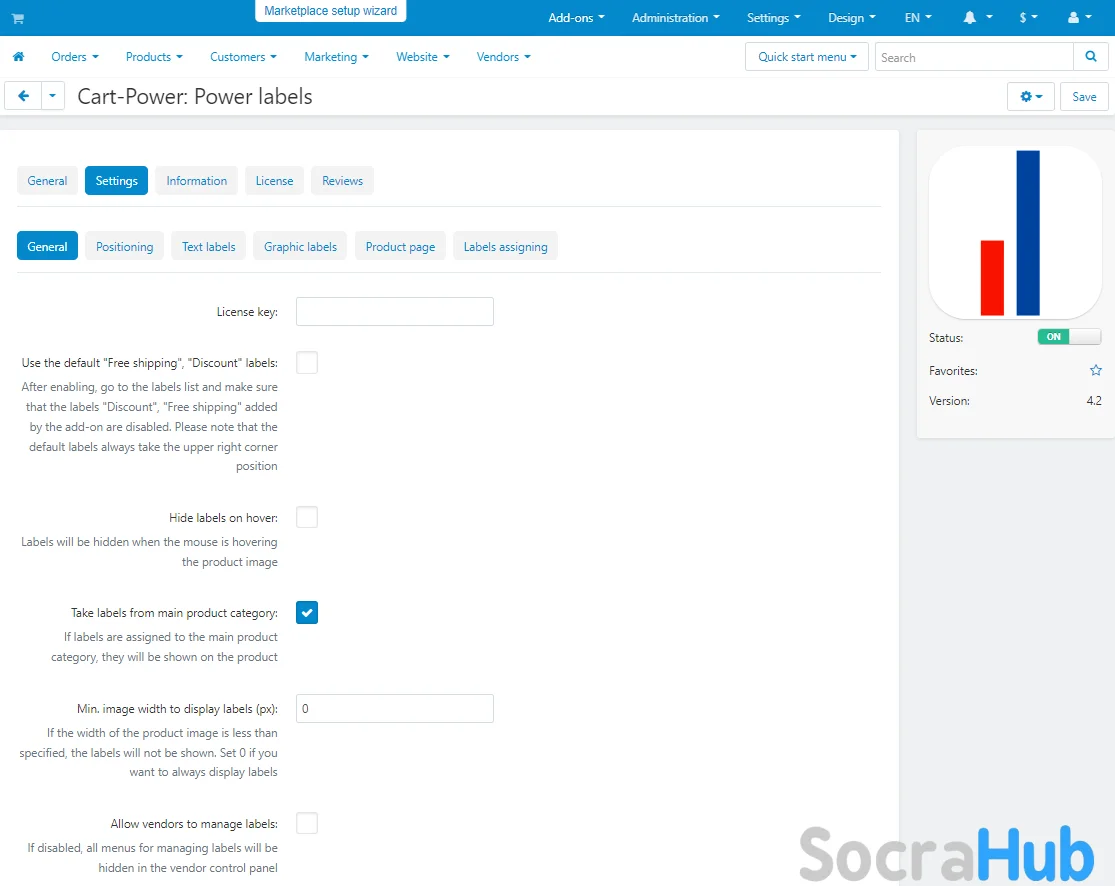Screen dimensions: 1115x886
Task: Enable default Free shipping and Discount labels
Action: [307, 363]
